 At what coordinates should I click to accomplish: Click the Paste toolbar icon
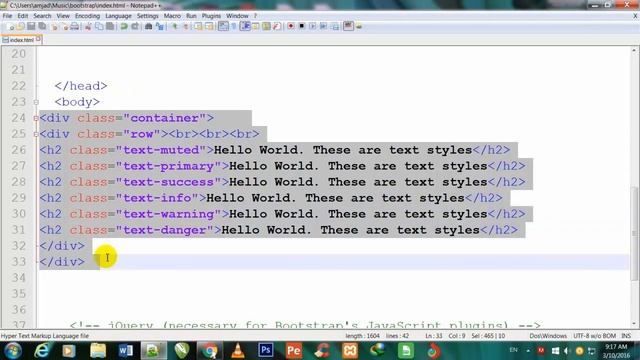(x=110, y=27)
